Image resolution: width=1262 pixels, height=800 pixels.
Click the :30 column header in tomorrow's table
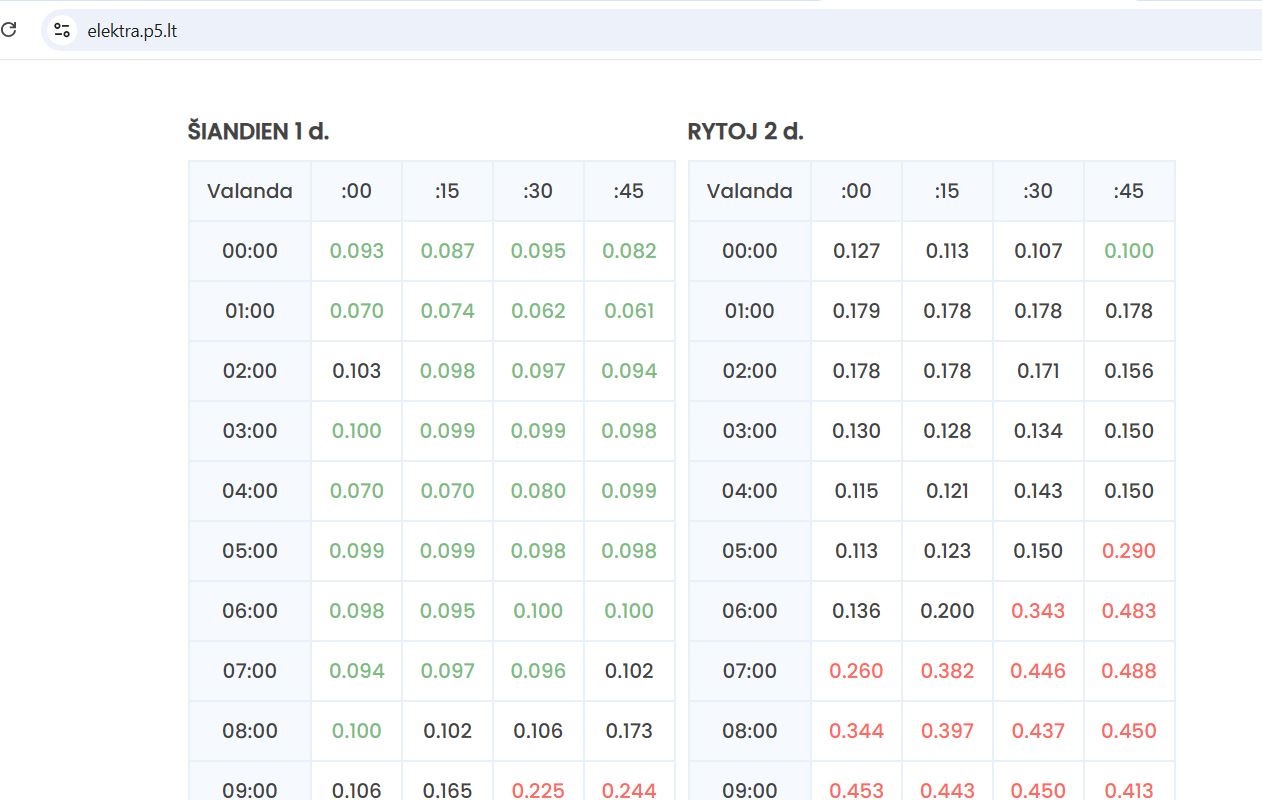(x=1038, y=191)
